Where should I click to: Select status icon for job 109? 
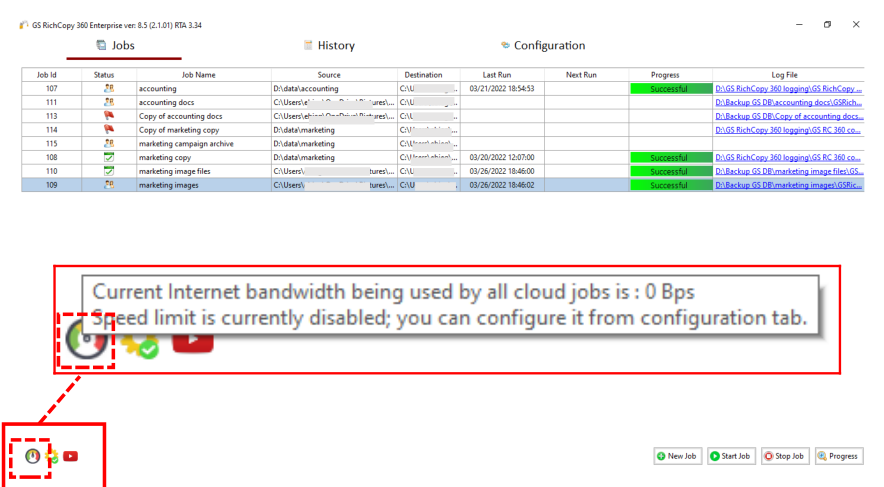[x=109, y=184]
